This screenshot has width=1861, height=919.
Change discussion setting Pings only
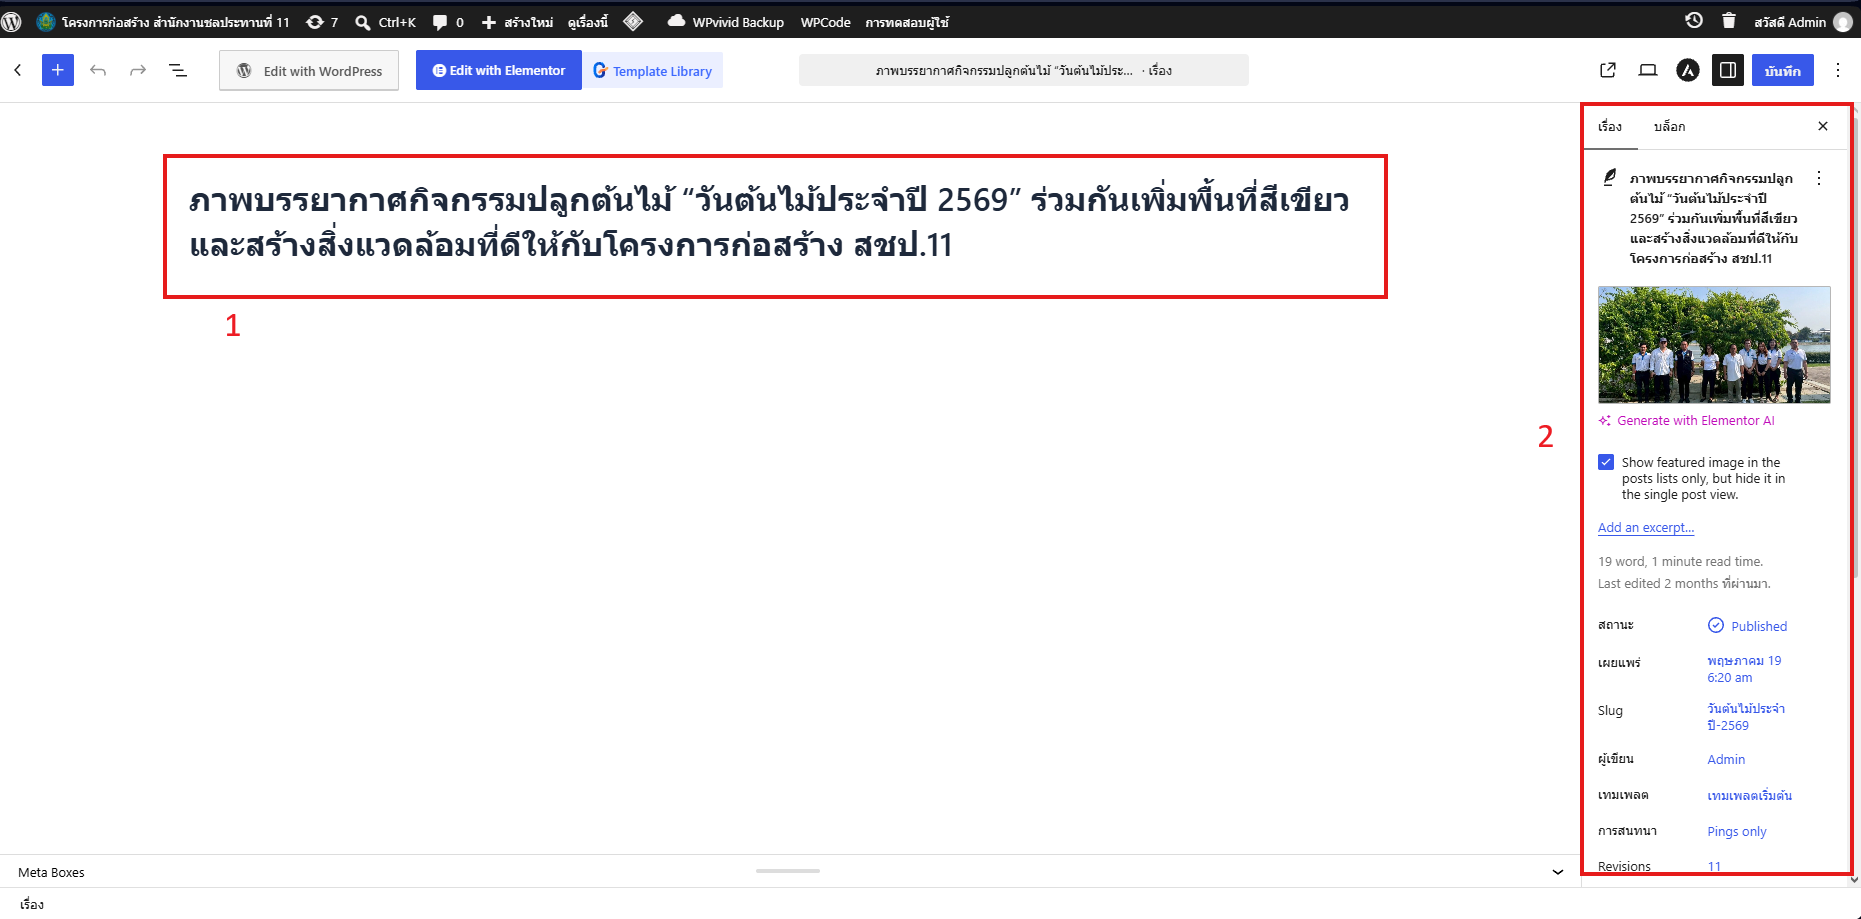1737,832
